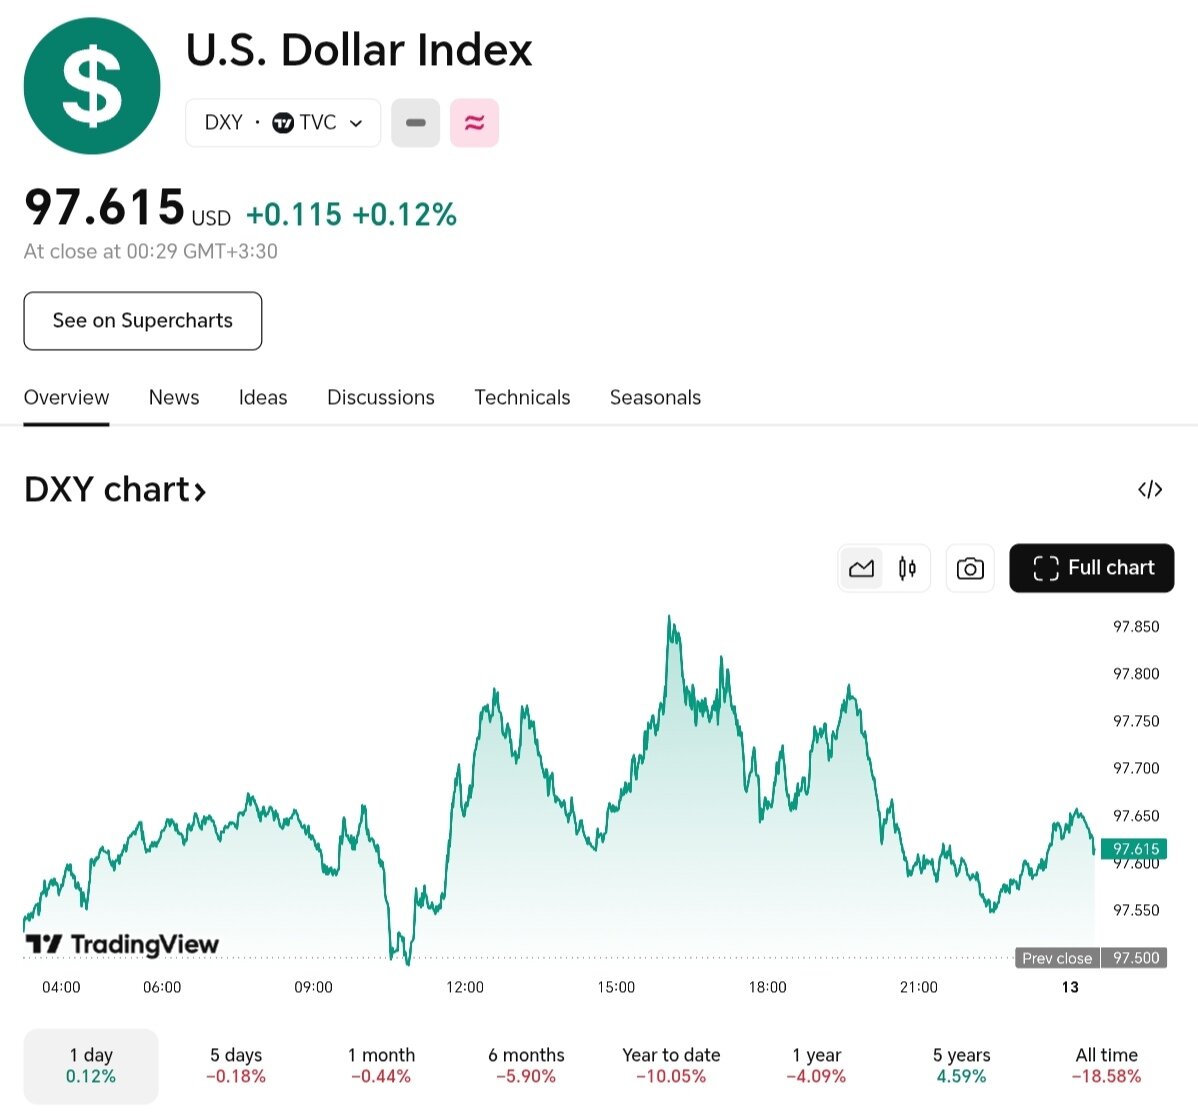Image resolution: width=1198 pixels, height=1118 pixels.
Task: Select the Seasonals tab
Action: [x=655, y=397]
